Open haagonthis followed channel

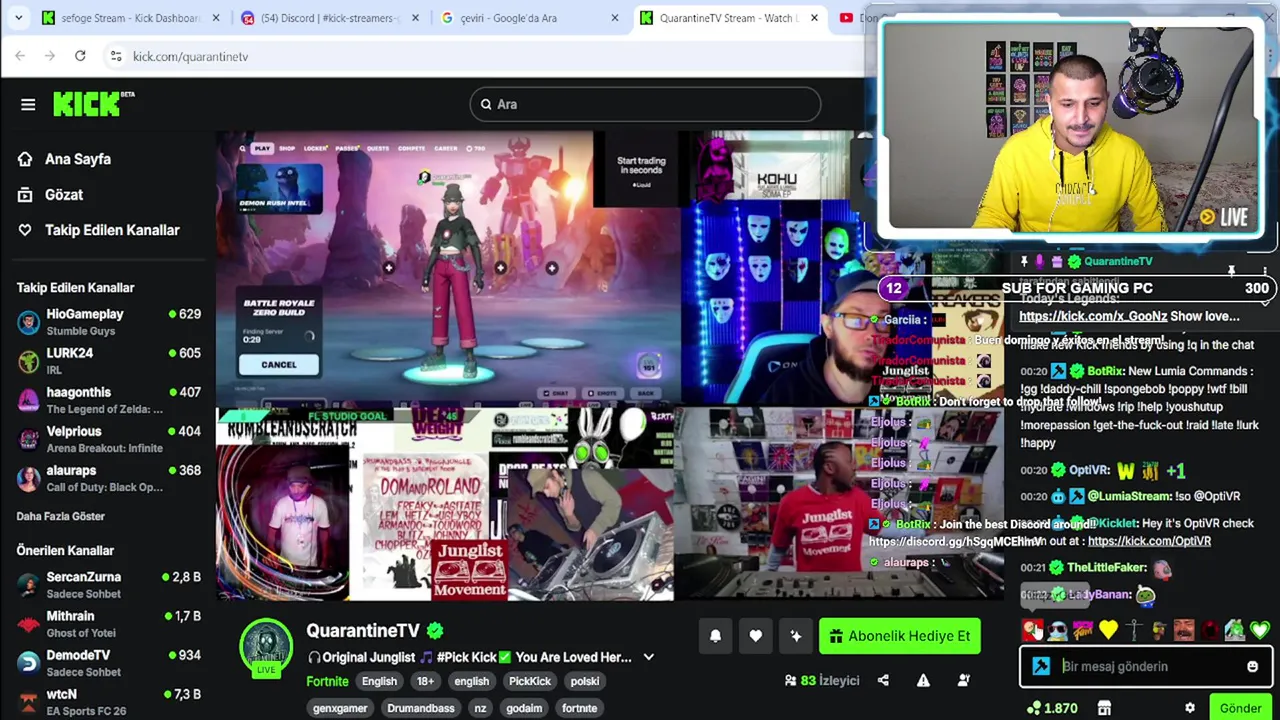(108, 400)
